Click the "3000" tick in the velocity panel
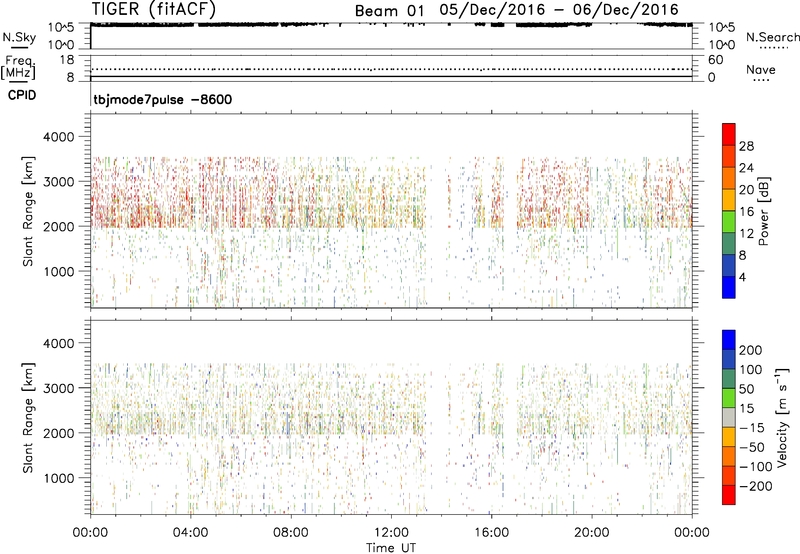This screenshot has height=554, width=800. [59, 388]
